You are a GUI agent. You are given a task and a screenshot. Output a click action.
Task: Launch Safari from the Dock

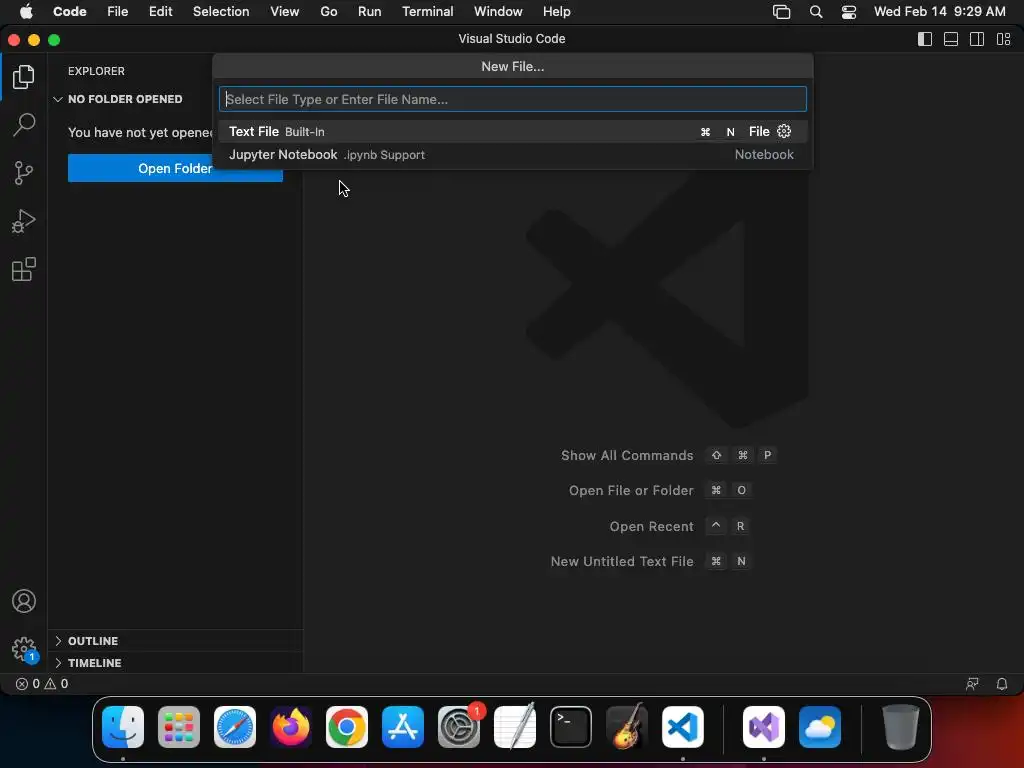235,727
